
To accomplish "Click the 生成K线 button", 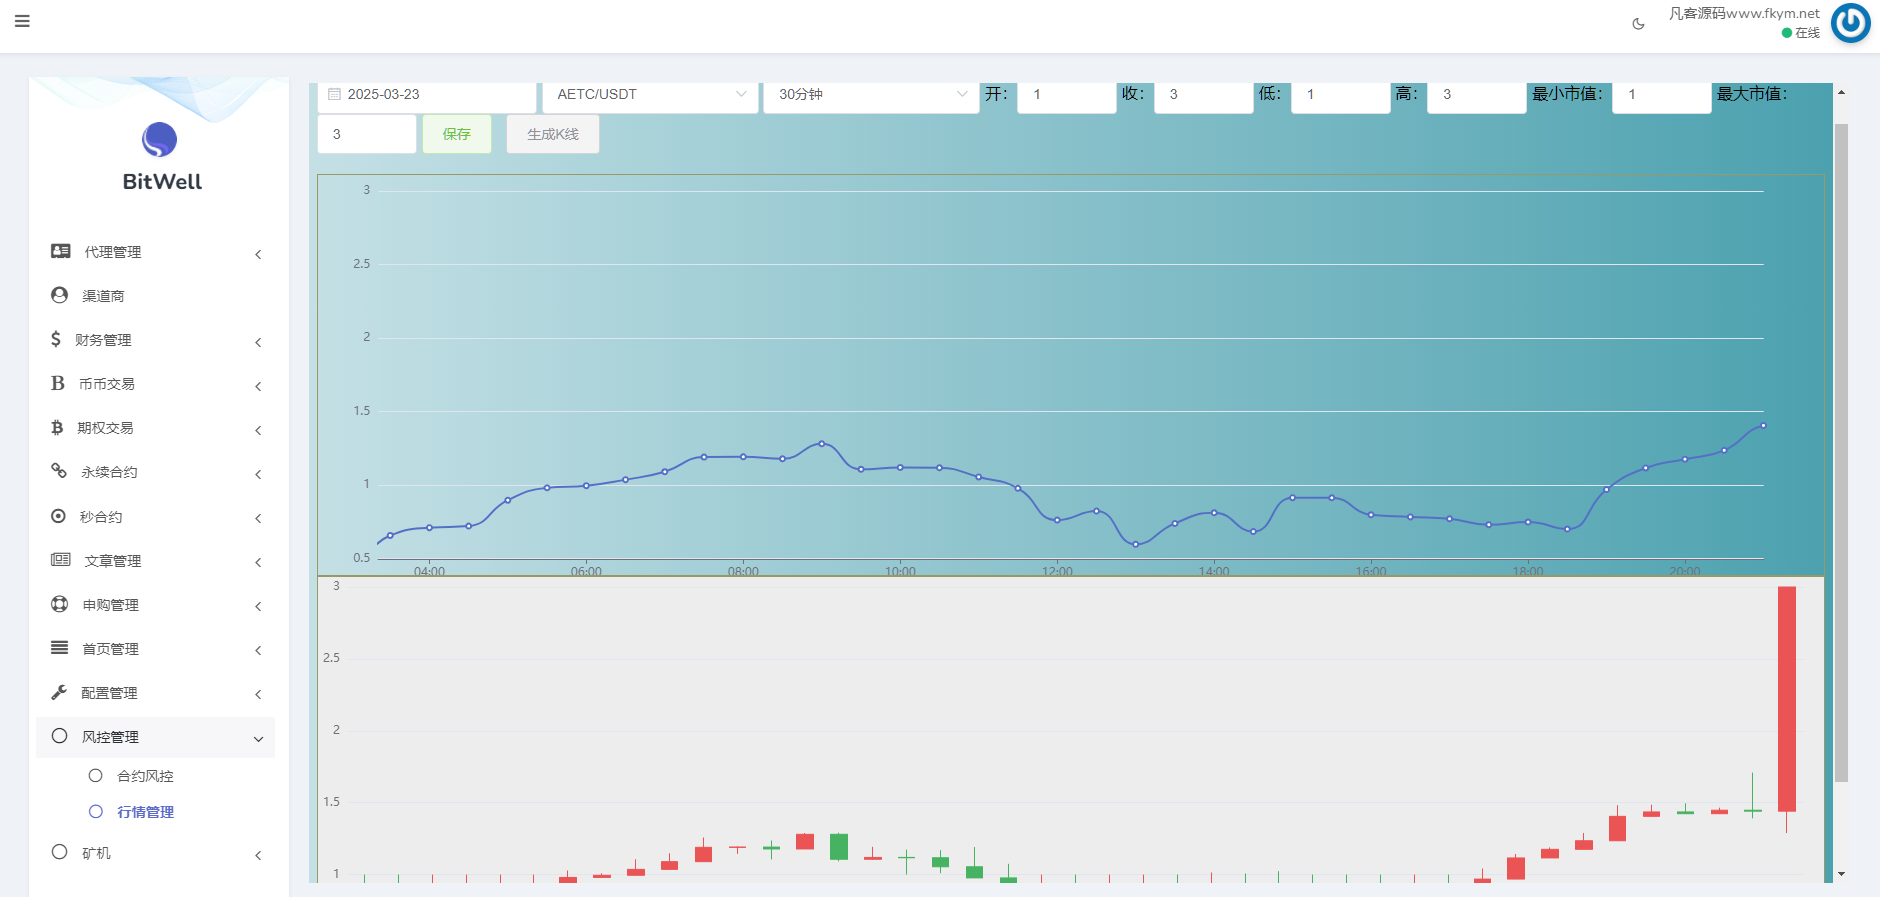I will tap(552, 134).
